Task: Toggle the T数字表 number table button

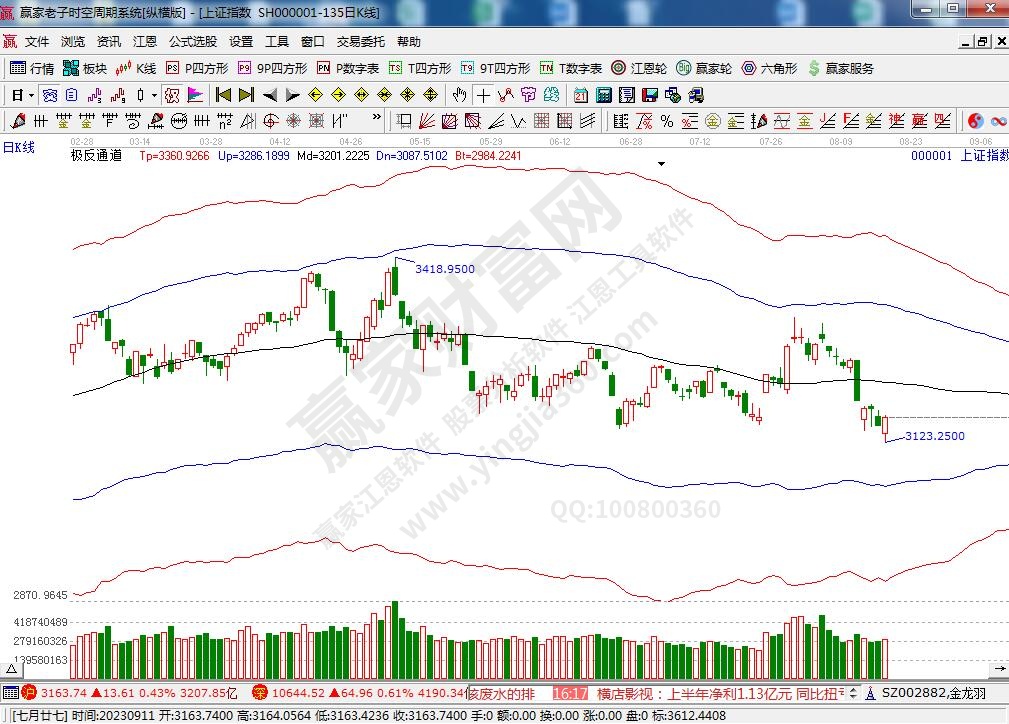Action: pos(571,69)
